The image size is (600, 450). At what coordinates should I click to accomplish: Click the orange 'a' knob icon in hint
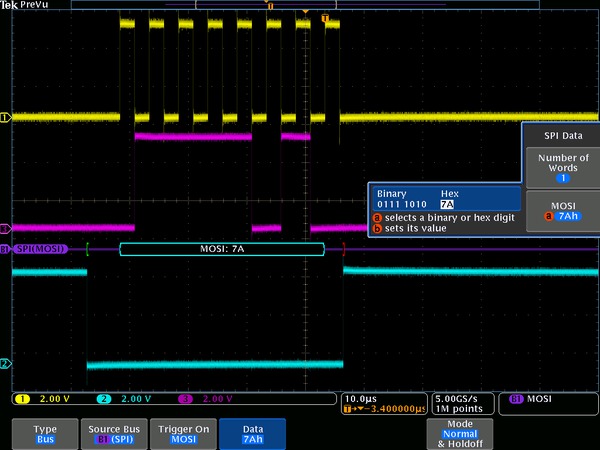[377, 217]
